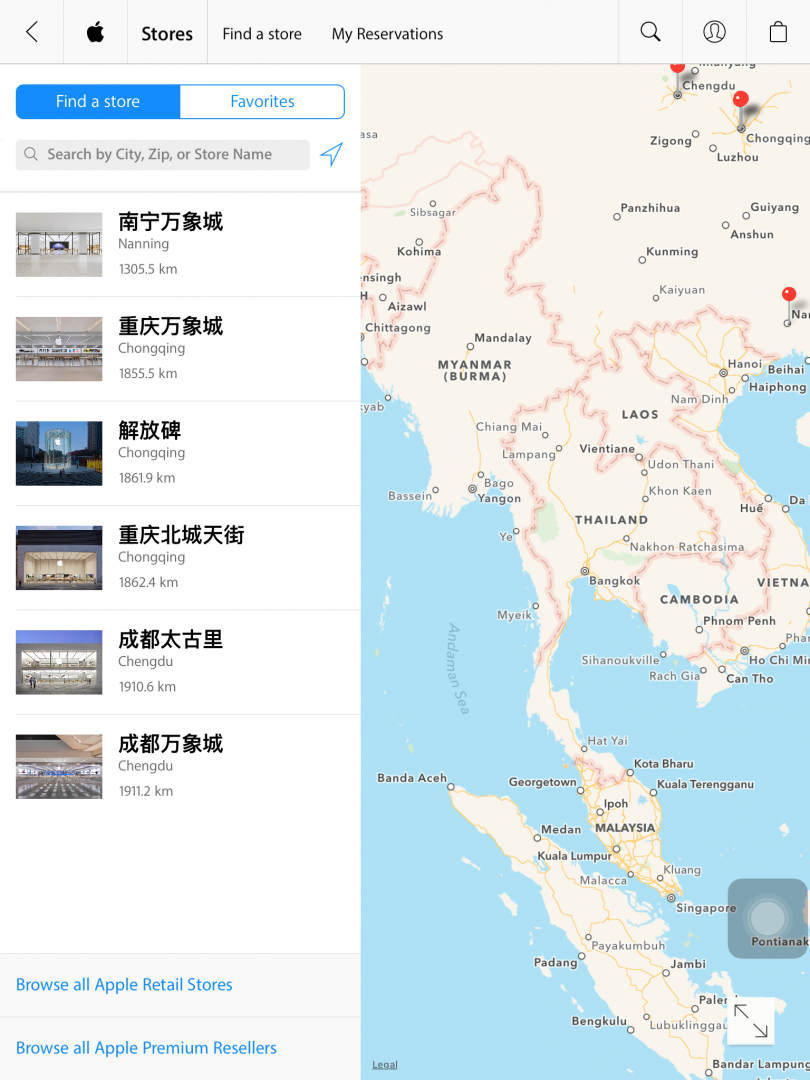Click the red map pin near Chongqing
The height and width of the screenshot is (1080, 810).
click(741, 101)
